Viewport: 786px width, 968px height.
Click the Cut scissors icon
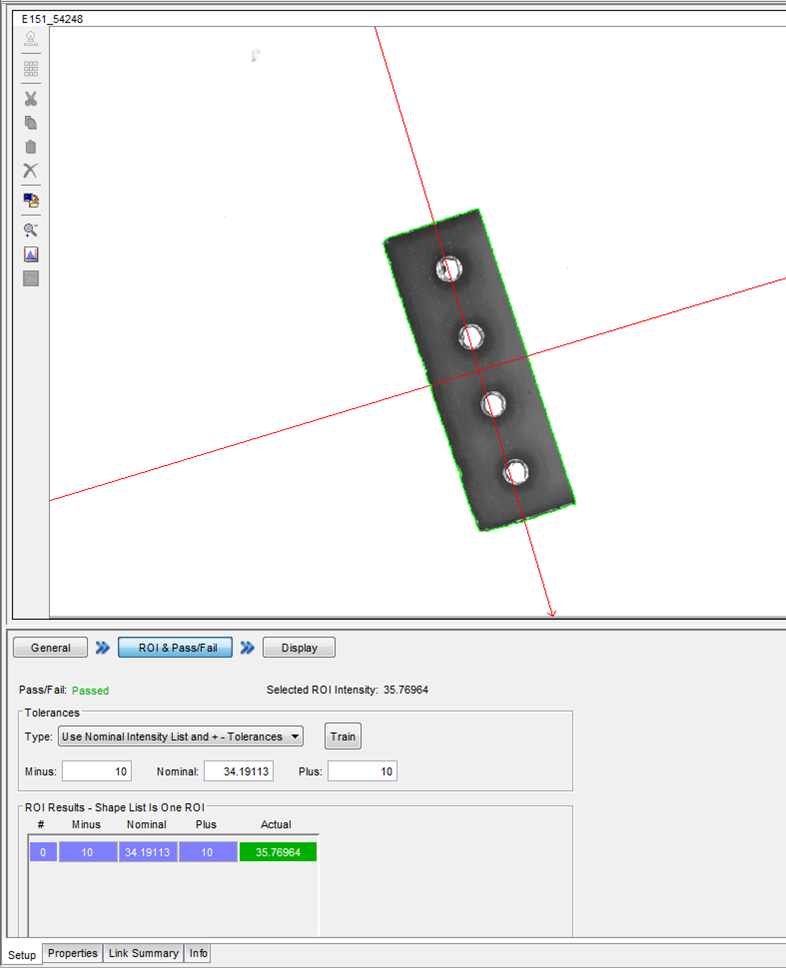point(31,99)
